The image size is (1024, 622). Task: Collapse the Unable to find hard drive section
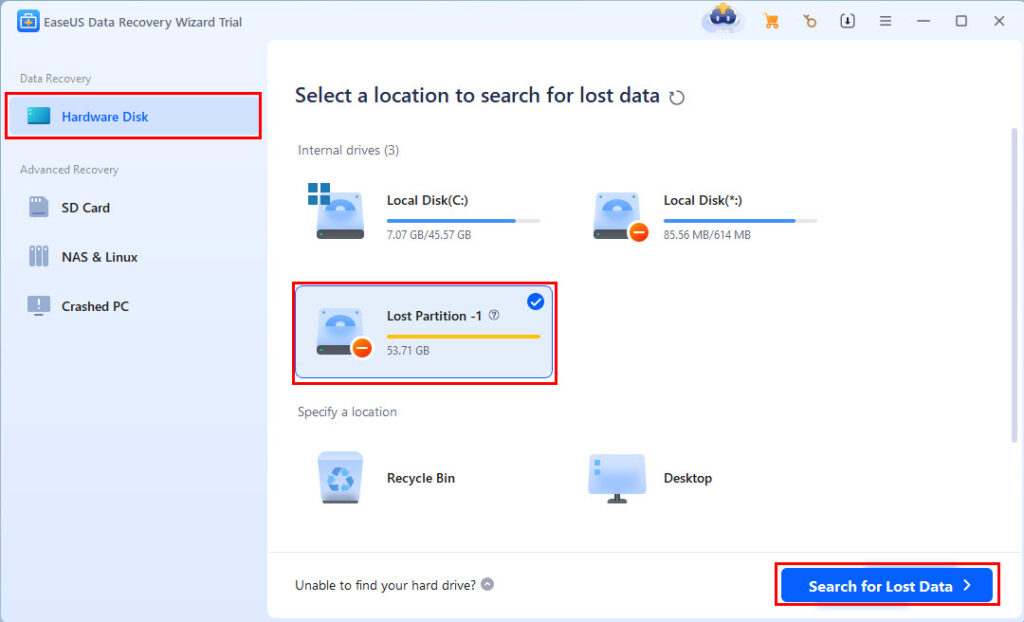tap(487, 584)
